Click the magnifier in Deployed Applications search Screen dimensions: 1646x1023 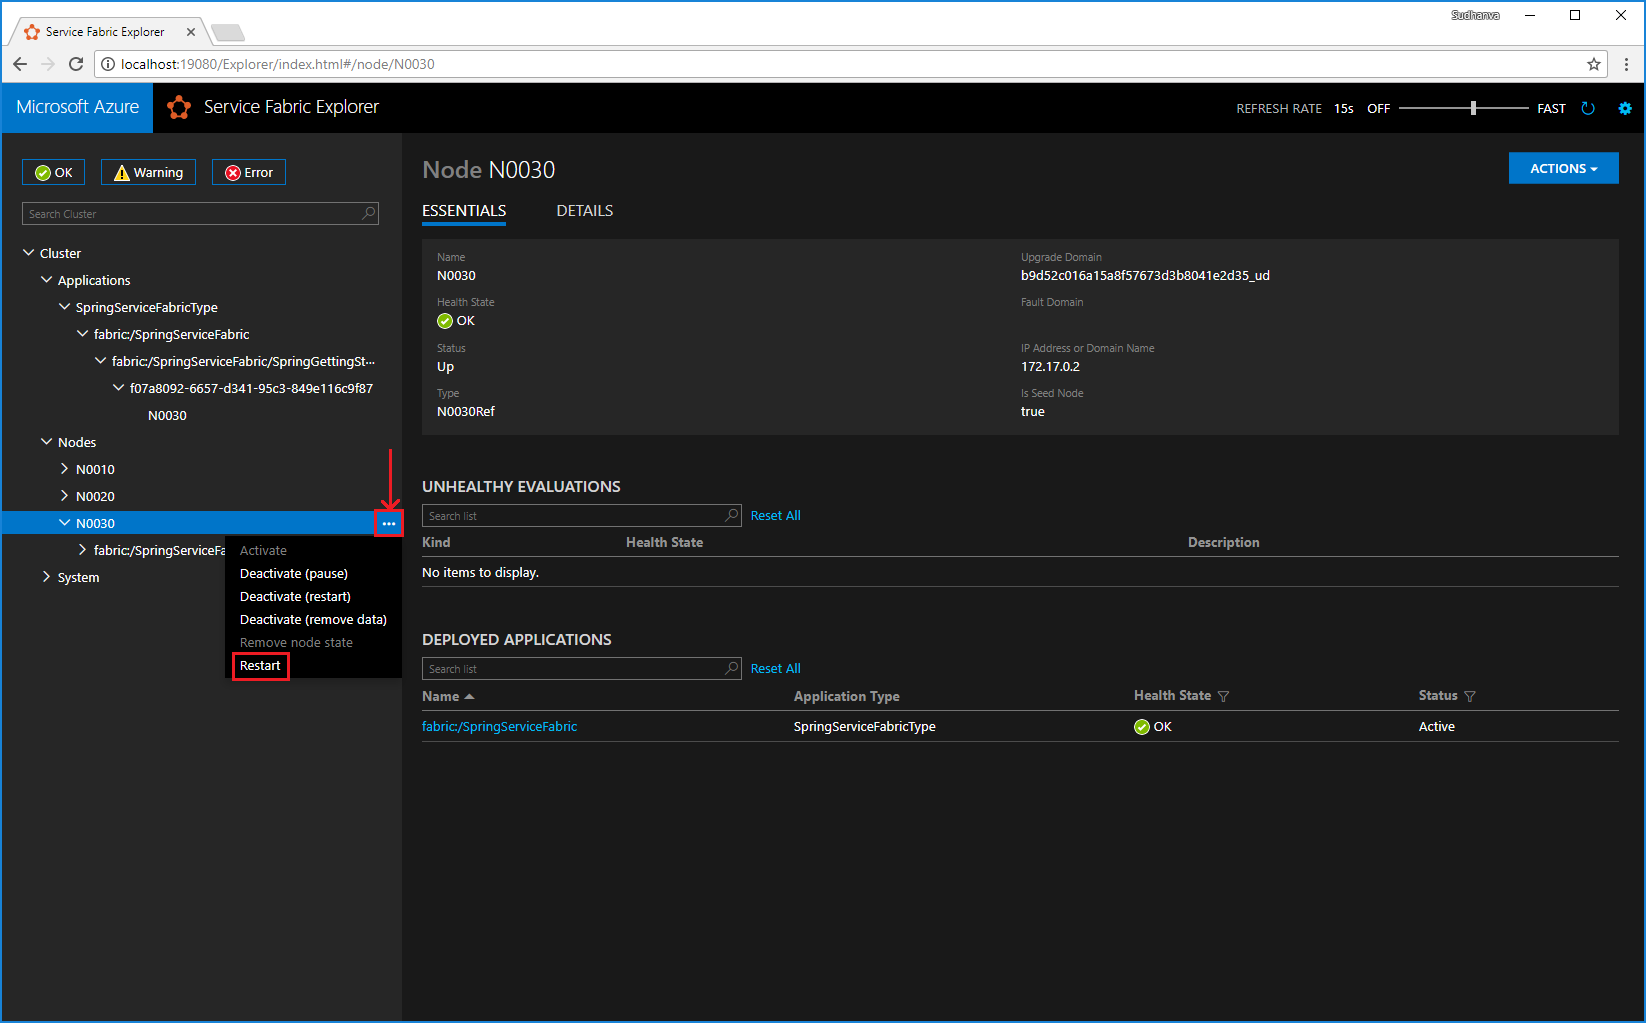(732, 668)
